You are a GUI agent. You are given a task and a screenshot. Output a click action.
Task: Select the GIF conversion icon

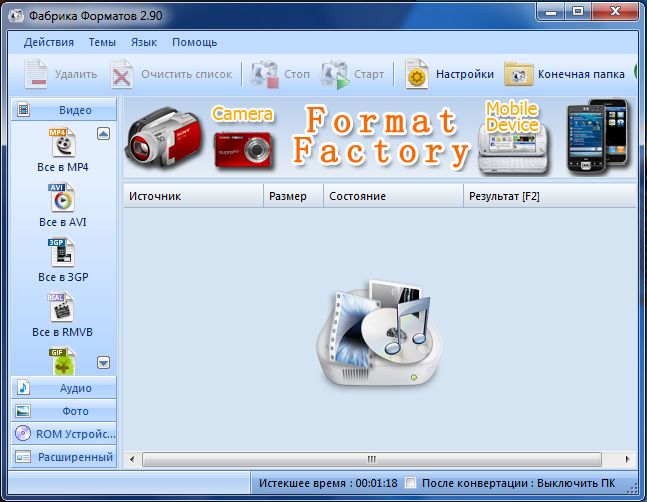[63, 361]
